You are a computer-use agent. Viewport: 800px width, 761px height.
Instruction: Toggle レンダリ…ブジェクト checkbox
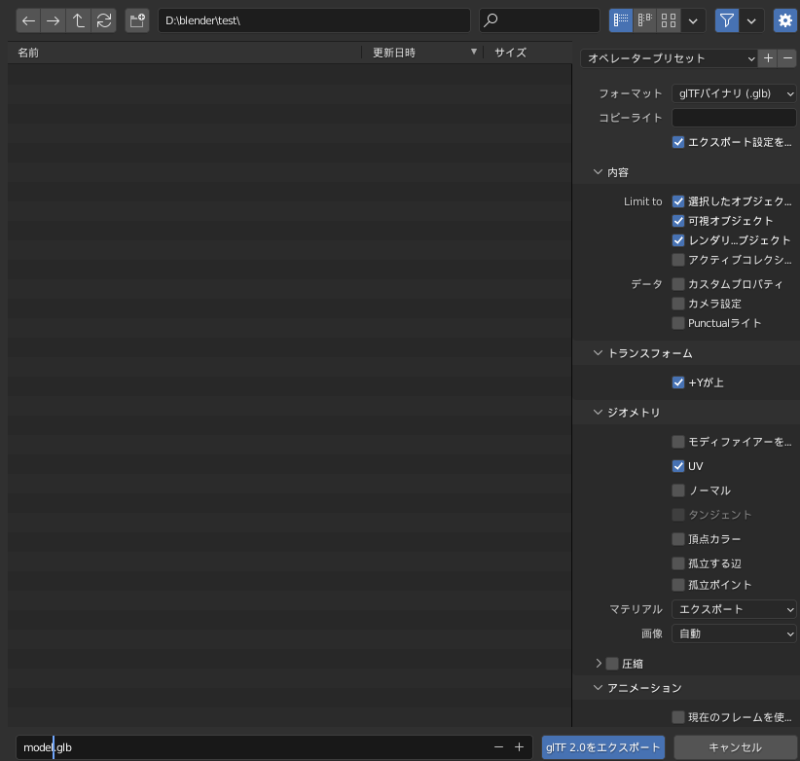[678, 240]
